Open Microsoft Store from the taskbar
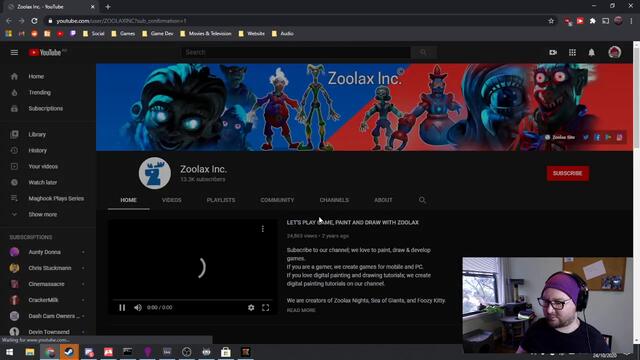Screen dimensions: 640x360 [x=226, y=352]
